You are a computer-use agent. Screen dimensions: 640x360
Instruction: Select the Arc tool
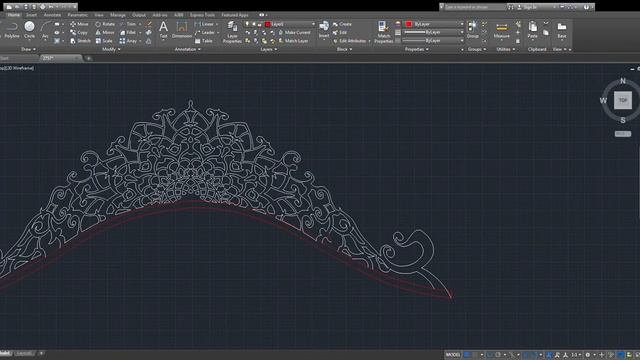pos(45,30)
